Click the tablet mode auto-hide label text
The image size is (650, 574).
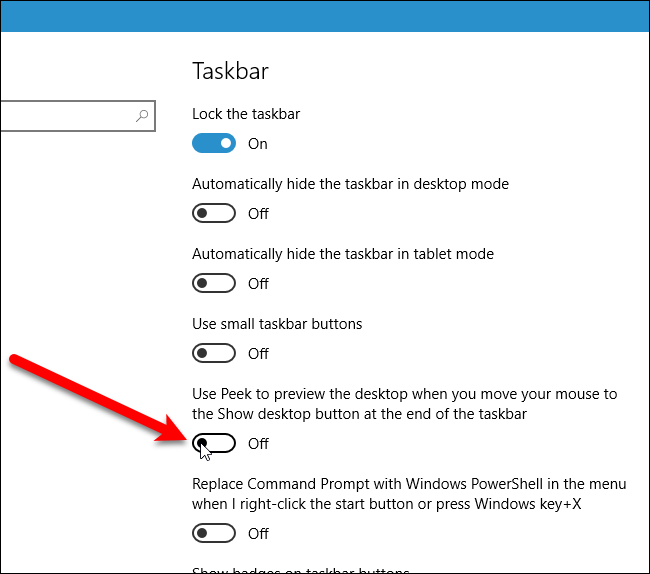(343, 254)
